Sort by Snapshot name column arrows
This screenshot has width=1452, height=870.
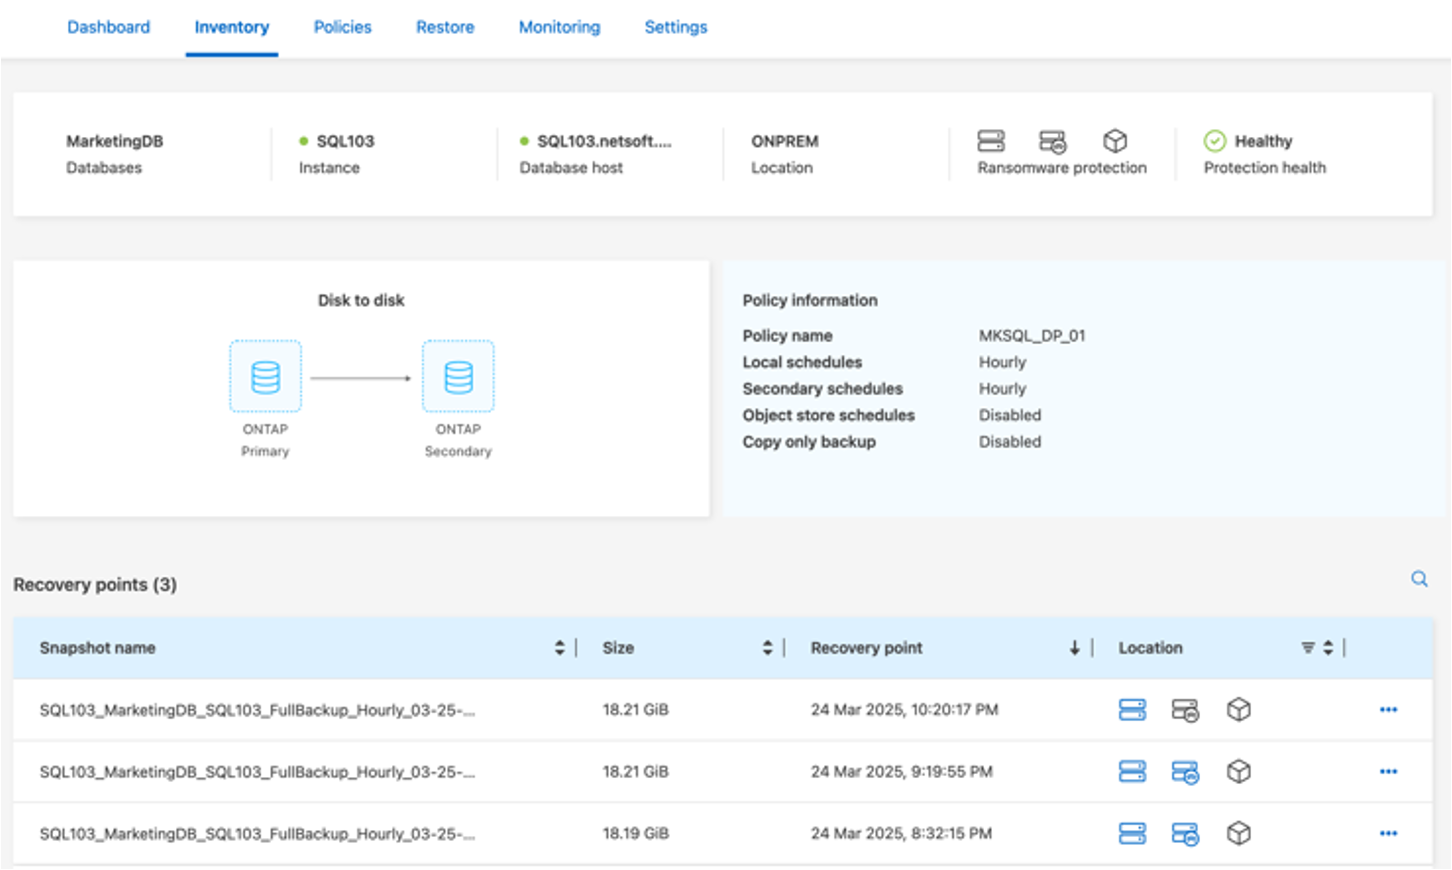pyautogui.click(x=559, y=648)
